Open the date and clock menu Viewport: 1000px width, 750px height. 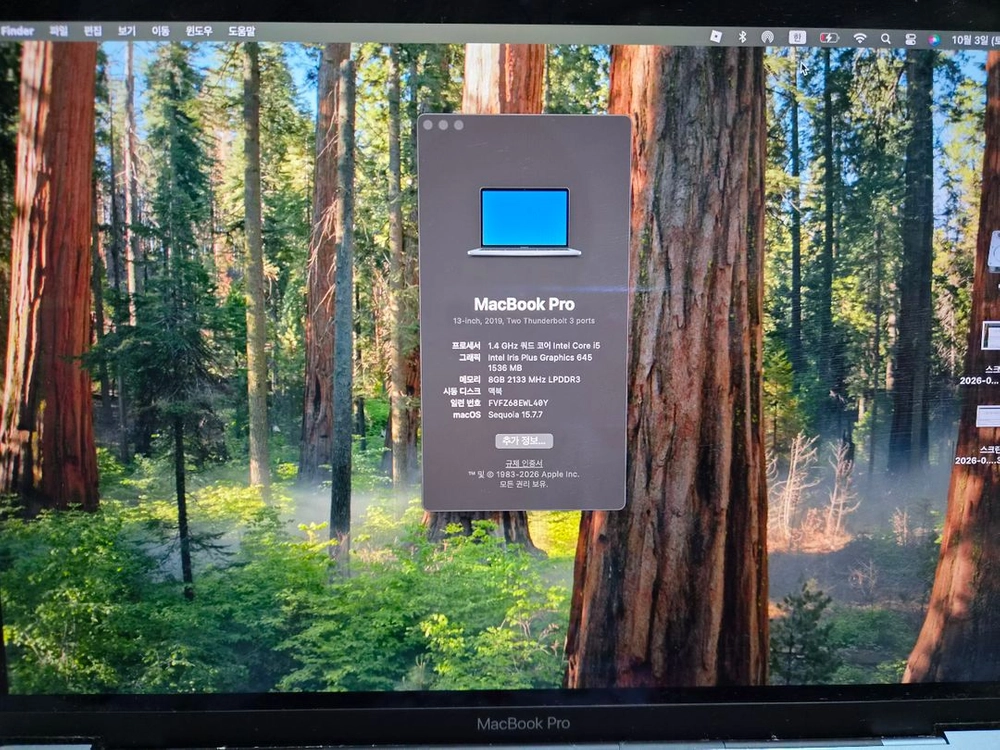(x=975, y=40)
